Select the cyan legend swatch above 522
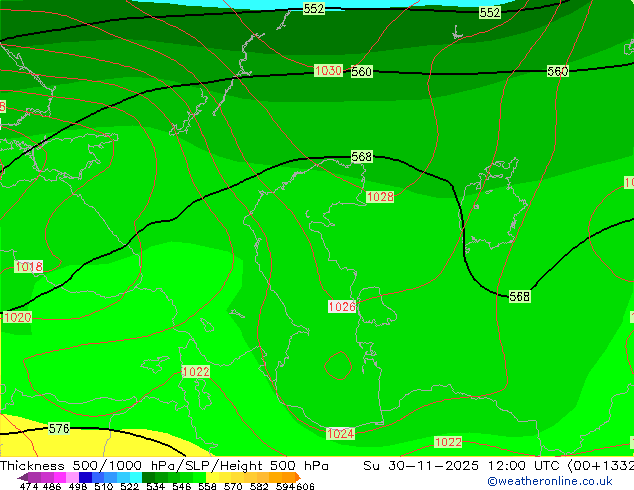This screenshot has height=490, width=634. (x=135, y=477)
